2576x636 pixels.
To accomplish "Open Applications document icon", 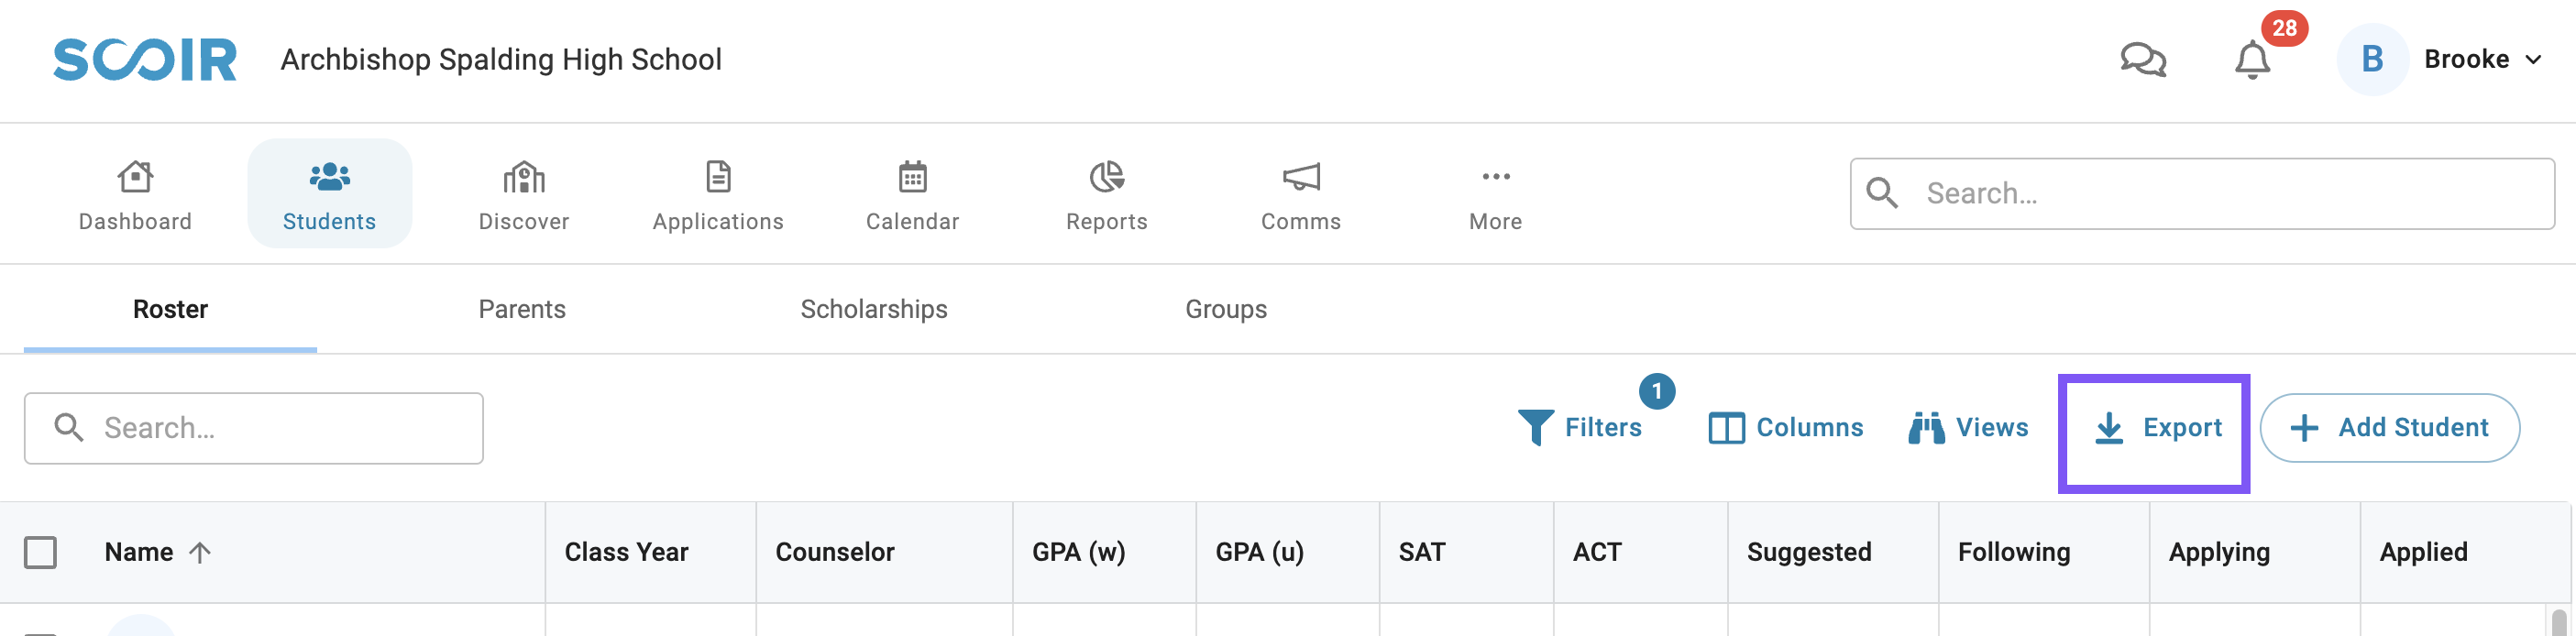I will tap(718, 177).
